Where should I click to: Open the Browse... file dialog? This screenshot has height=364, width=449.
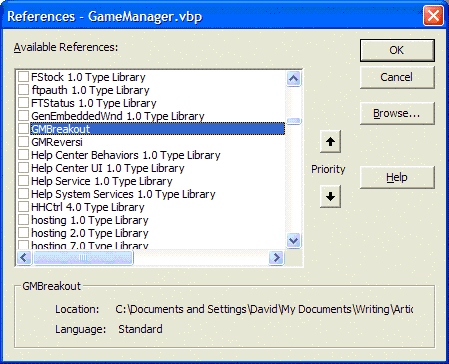(x=397, y=114)
